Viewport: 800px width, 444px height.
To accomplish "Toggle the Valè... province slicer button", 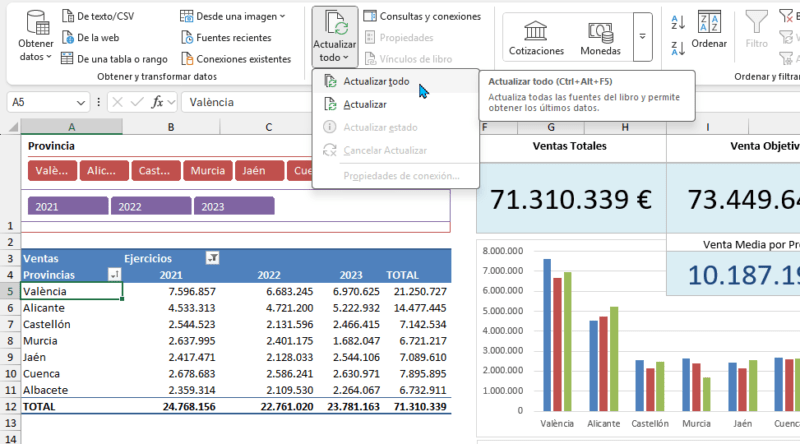I will [x=52, y=170].
